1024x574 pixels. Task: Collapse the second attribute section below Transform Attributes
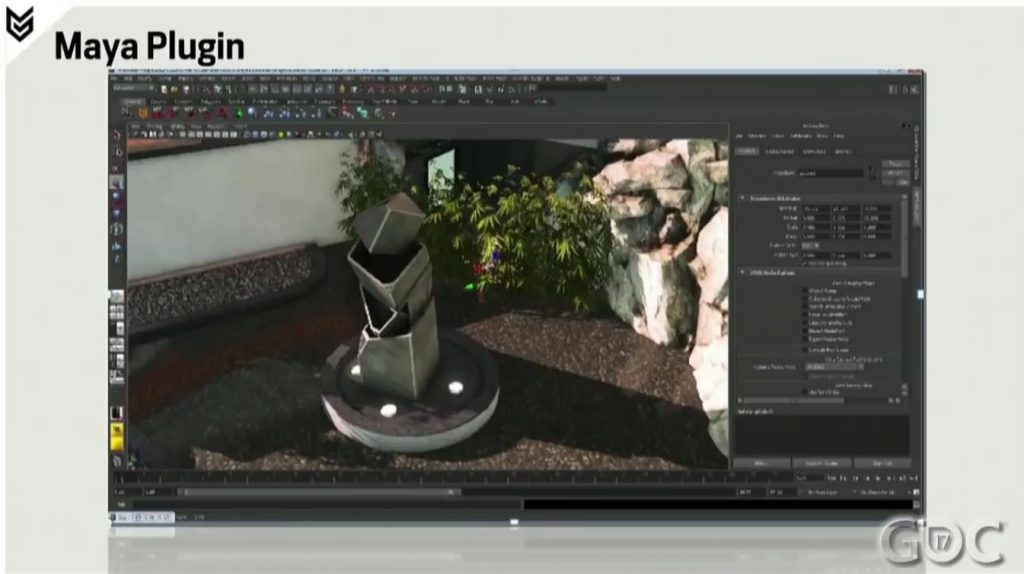coord(743,272)
